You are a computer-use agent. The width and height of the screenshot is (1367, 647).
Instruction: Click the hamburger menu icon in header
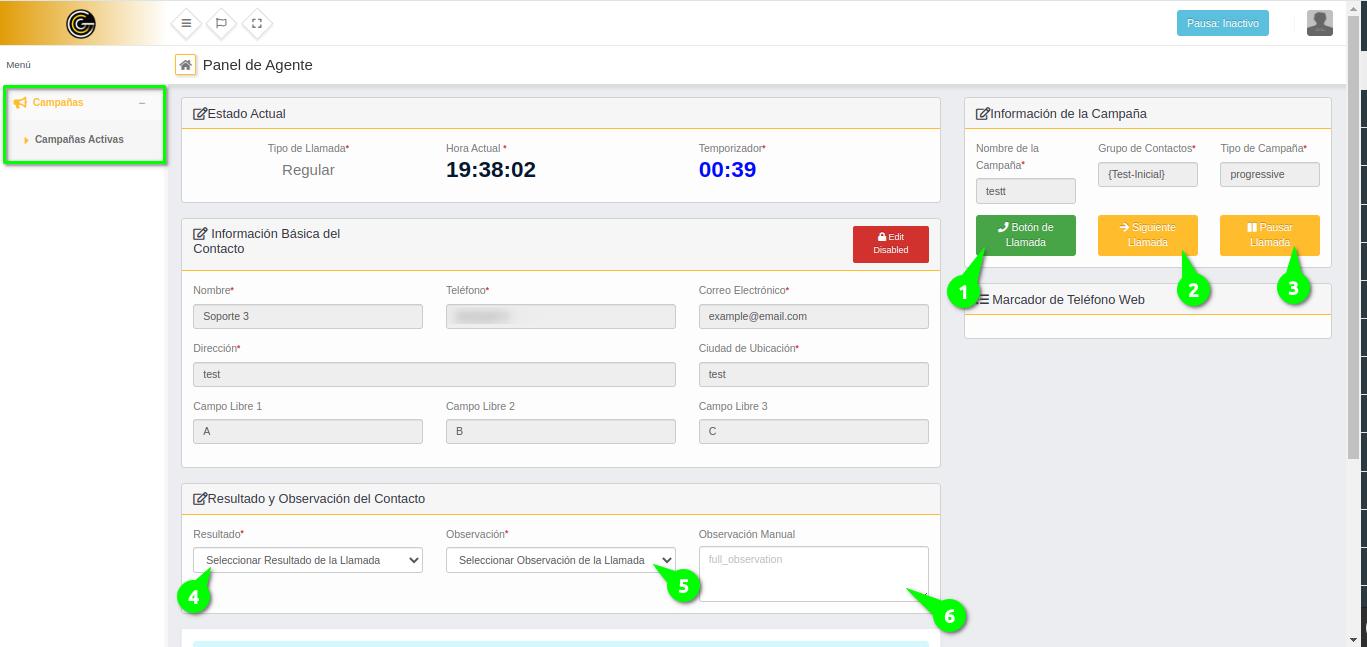[186, 23]
